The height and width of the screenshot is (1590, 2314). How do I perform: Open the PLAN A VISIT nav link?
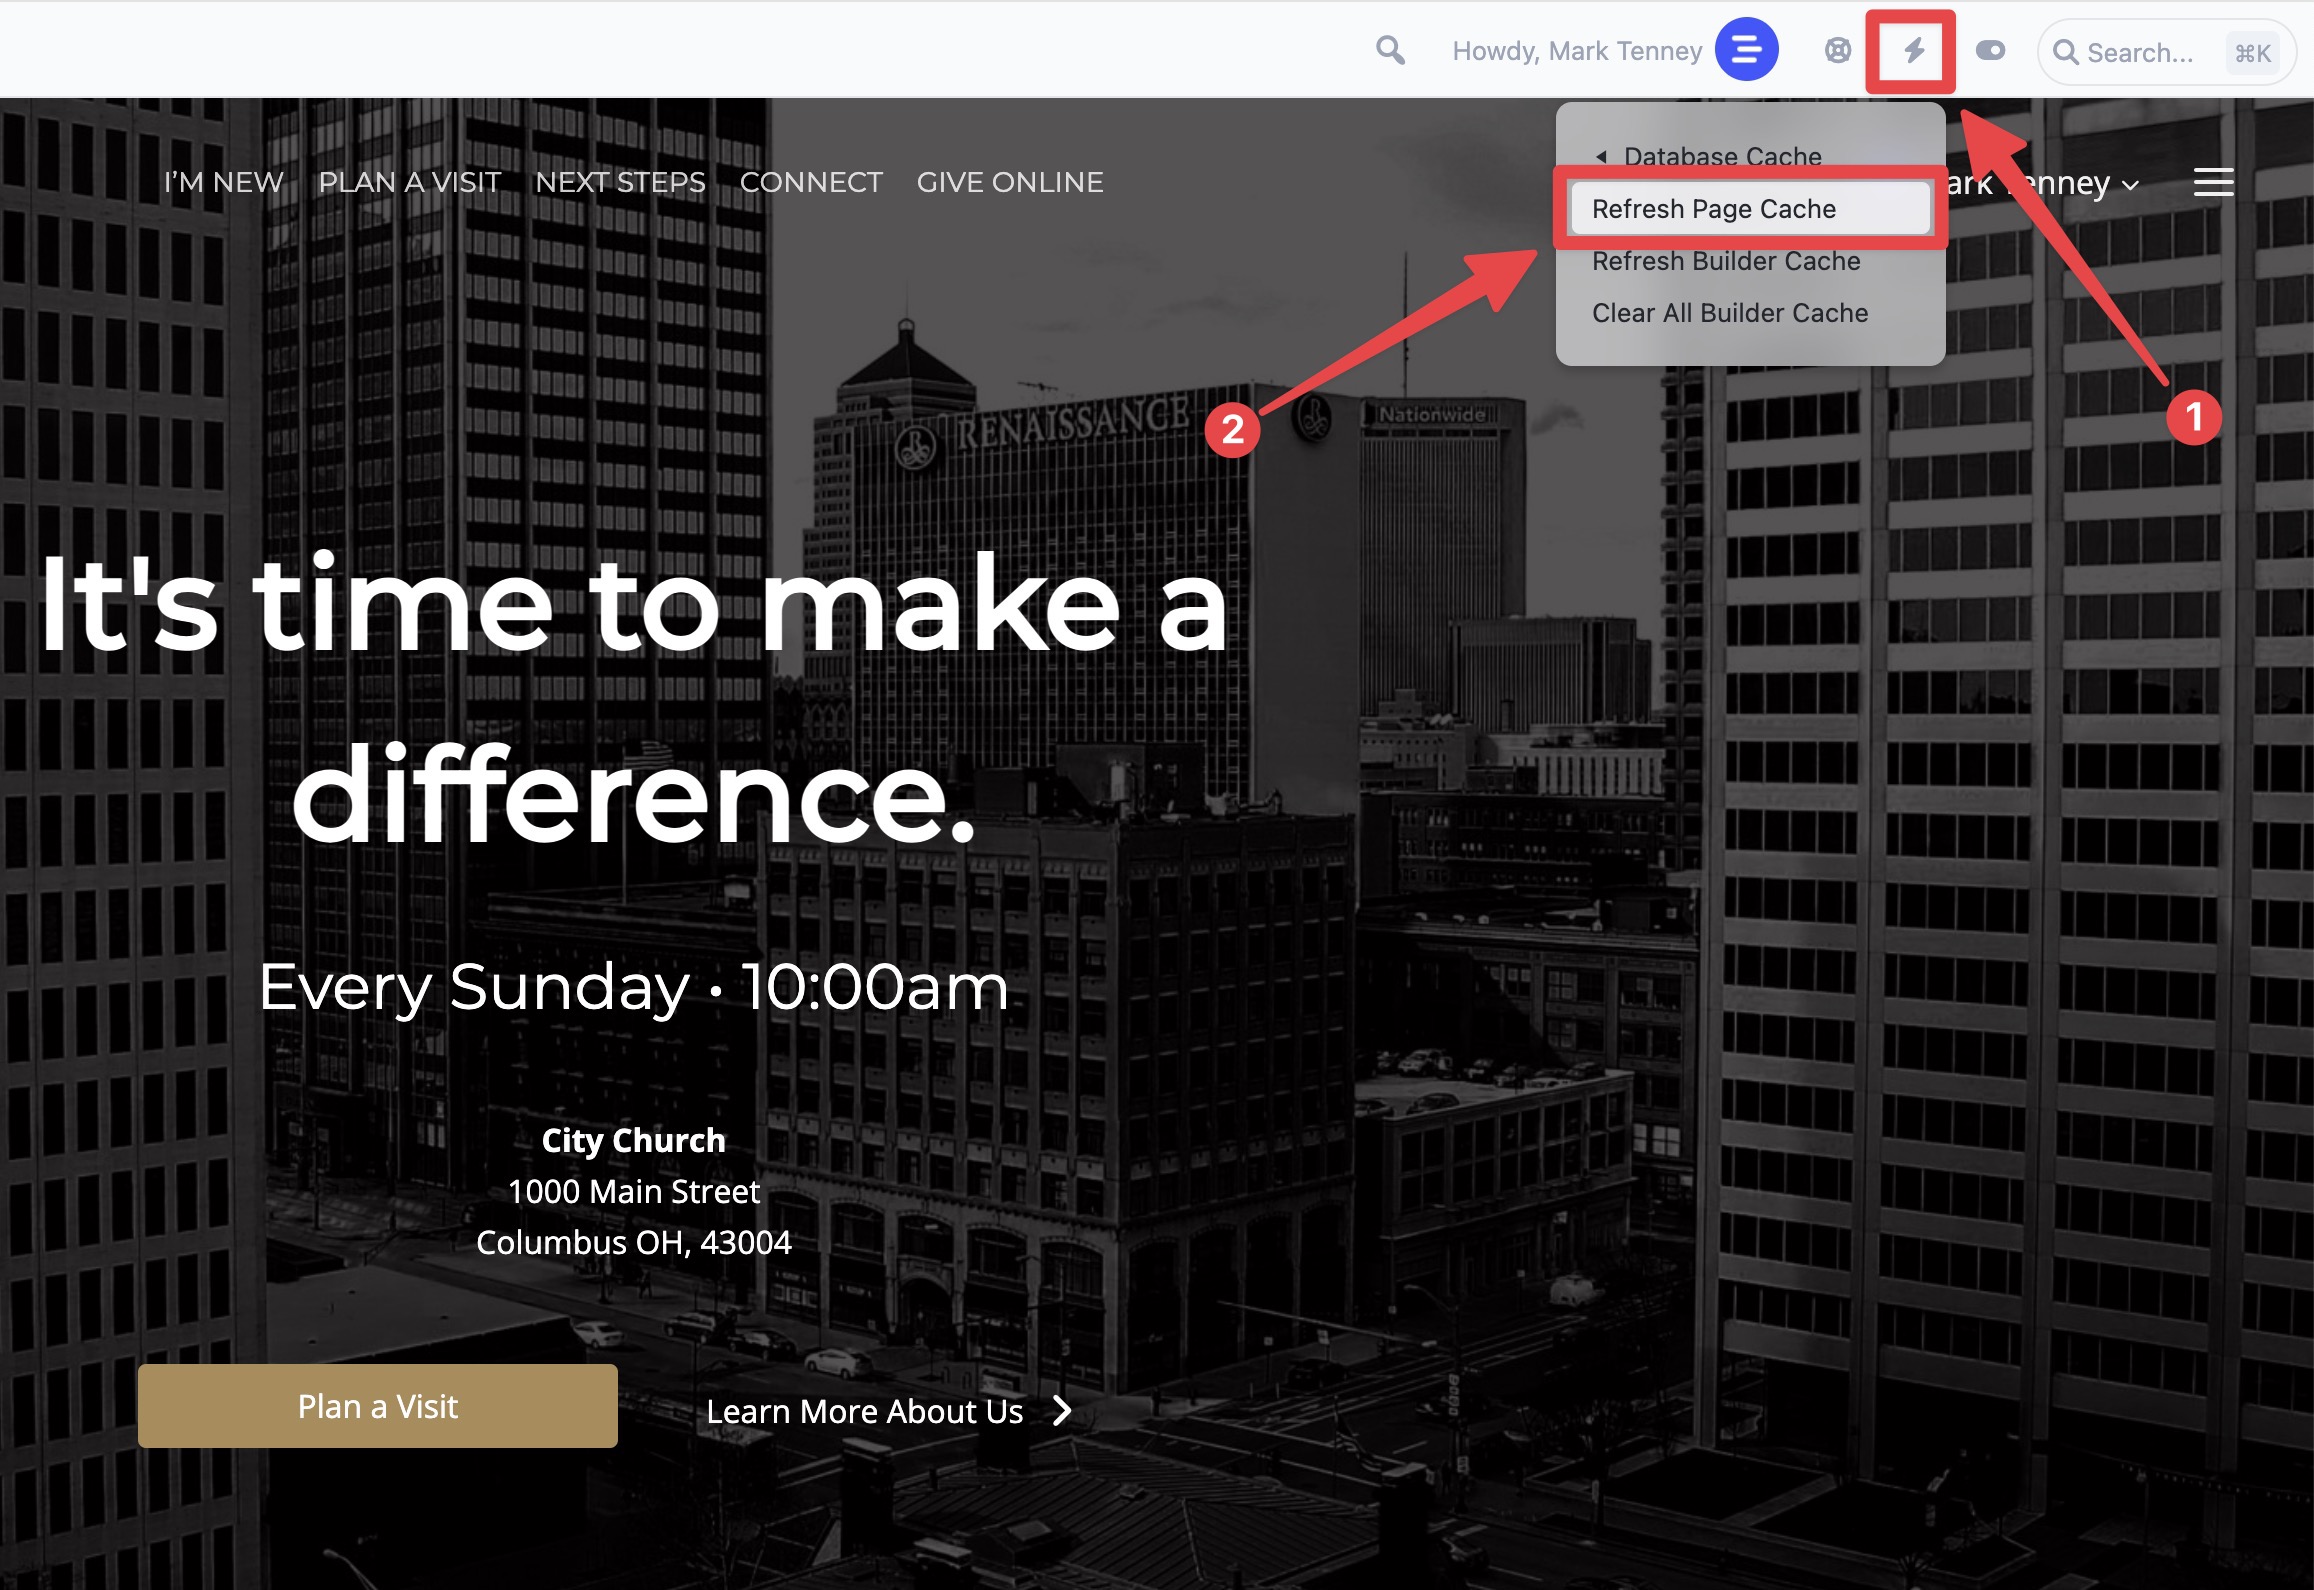(409, 182)
